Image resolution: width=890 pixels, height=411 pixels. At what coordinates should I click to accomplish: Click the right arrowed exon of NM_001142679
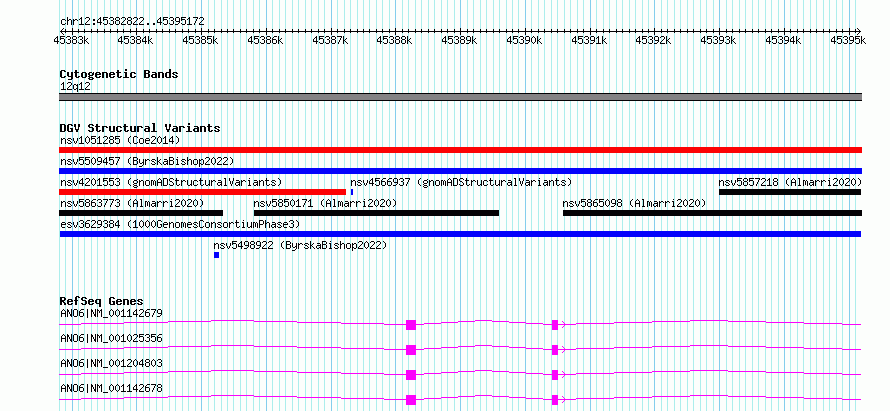pos(557,325)
